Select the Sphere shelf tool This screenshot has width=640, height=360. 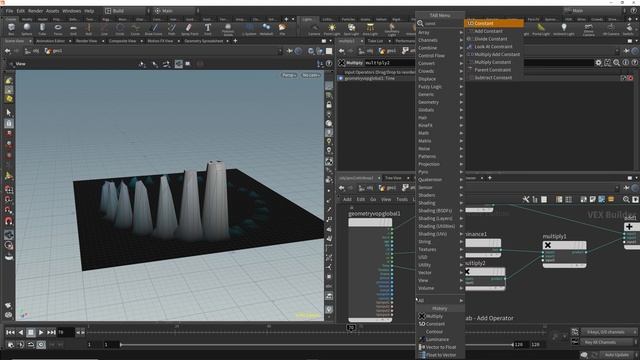[x=27, y=29]
